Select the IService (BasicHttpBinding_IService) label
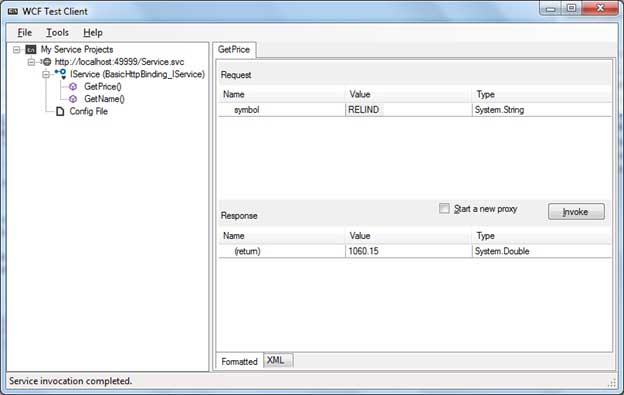624x395 pixels. [137, 74]
